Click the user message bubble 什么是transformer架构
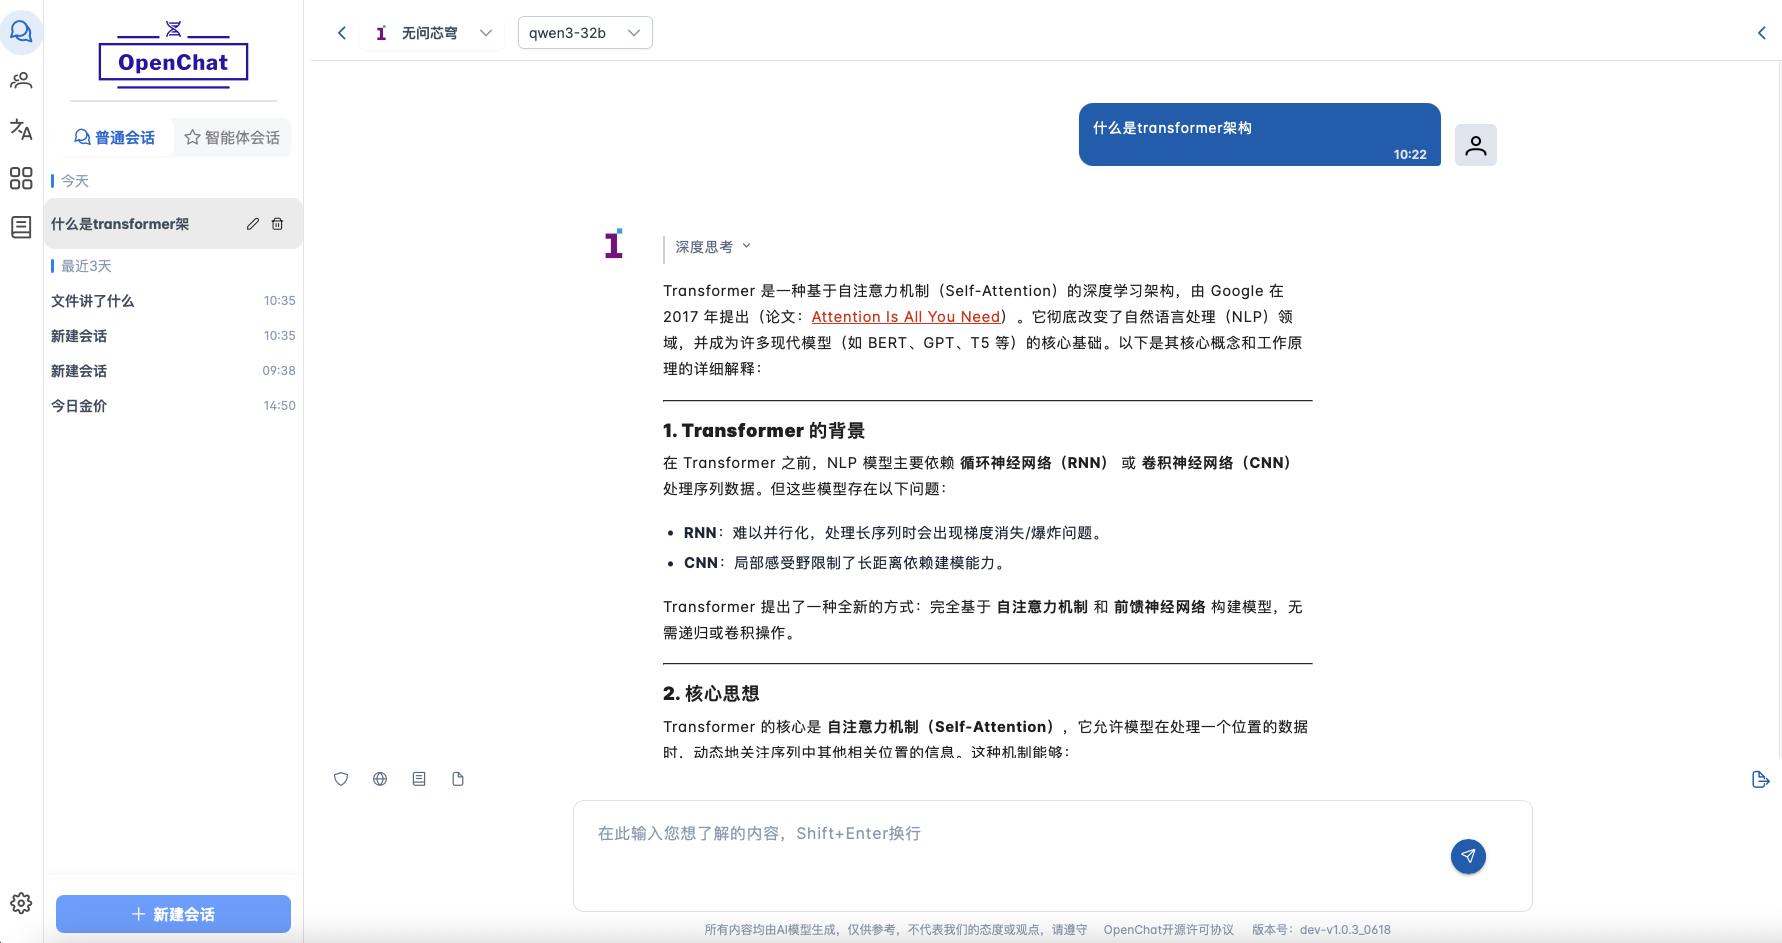Viewport: 1782px width, 943px height. tap(1260, 134)
